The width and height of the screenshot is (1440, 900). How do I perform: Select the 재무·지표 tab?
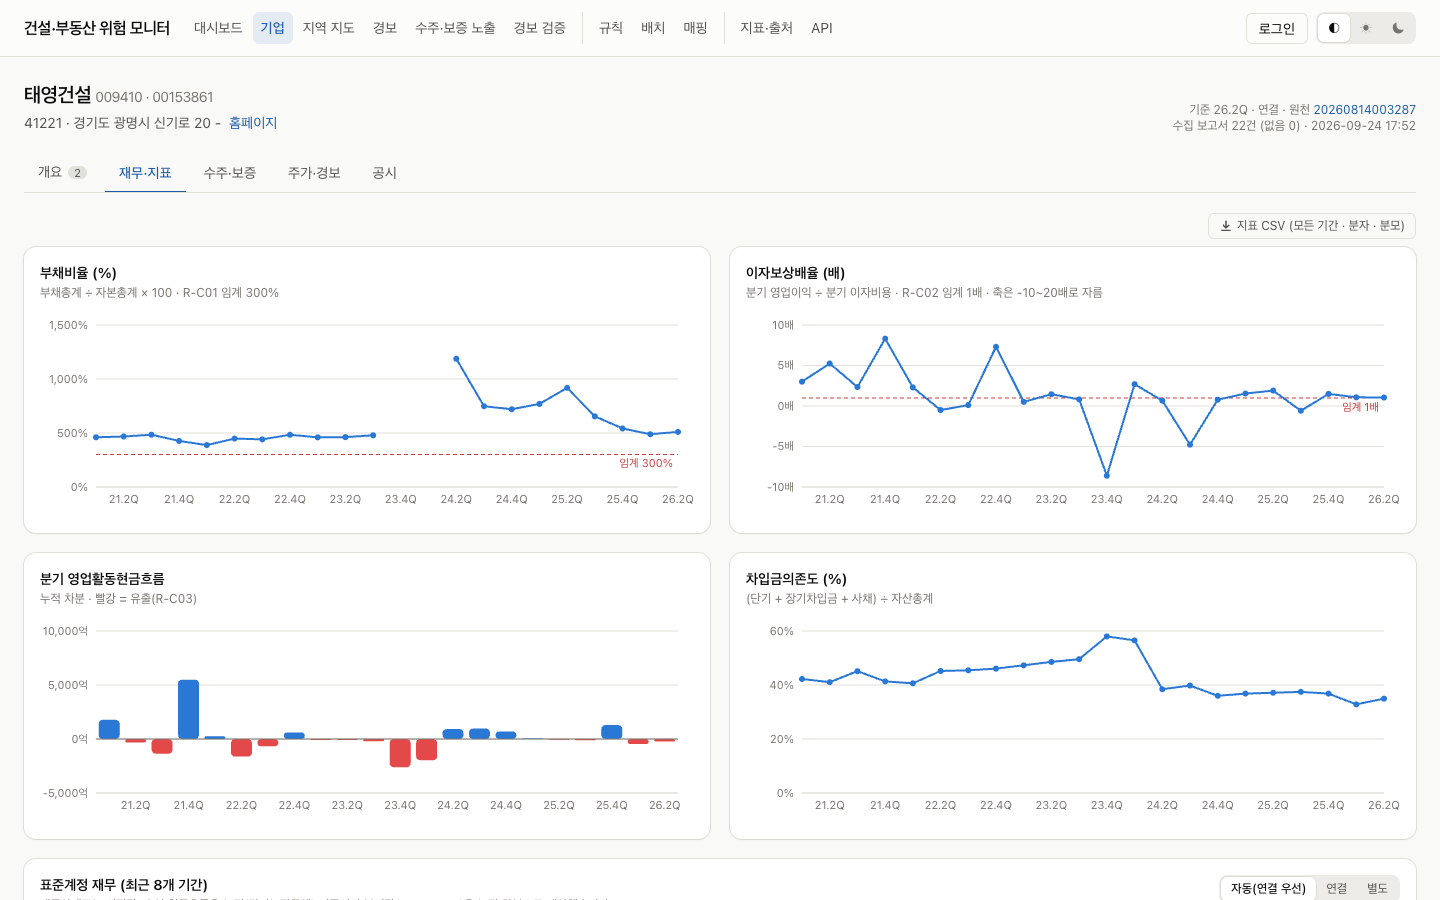point(145,173)
